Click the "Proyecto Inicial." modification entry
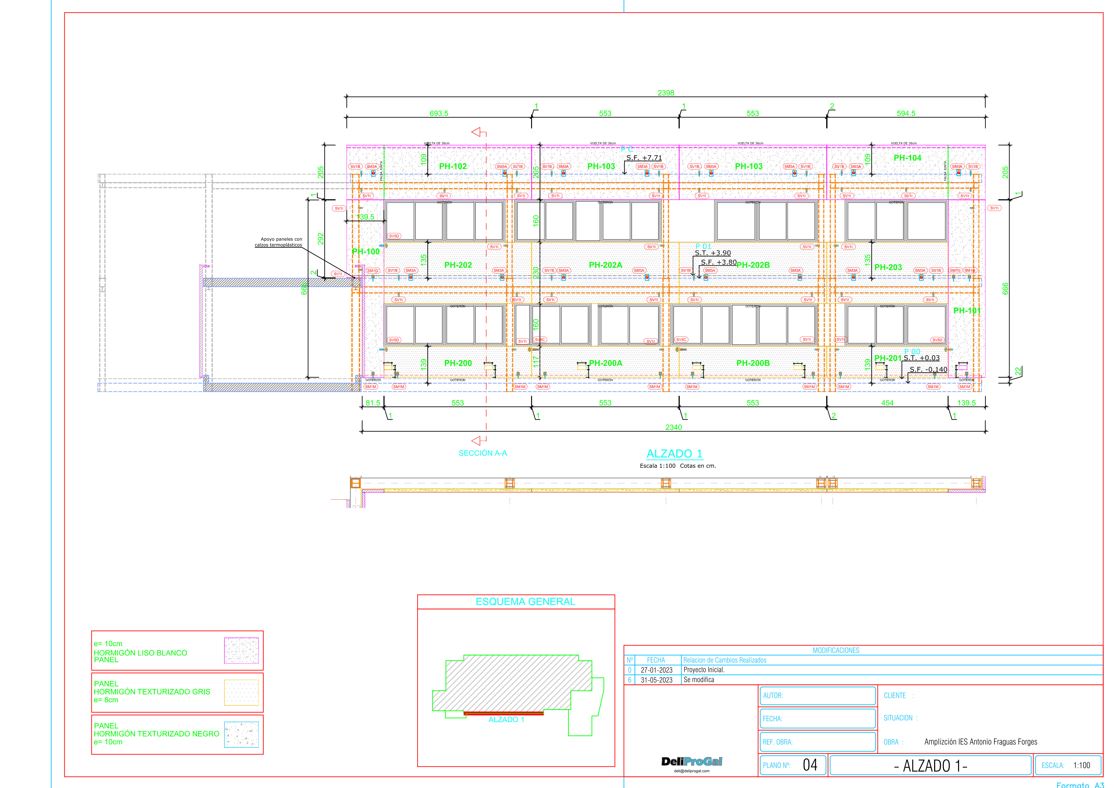Viewport: 1114px width, 788px height. 704,670
